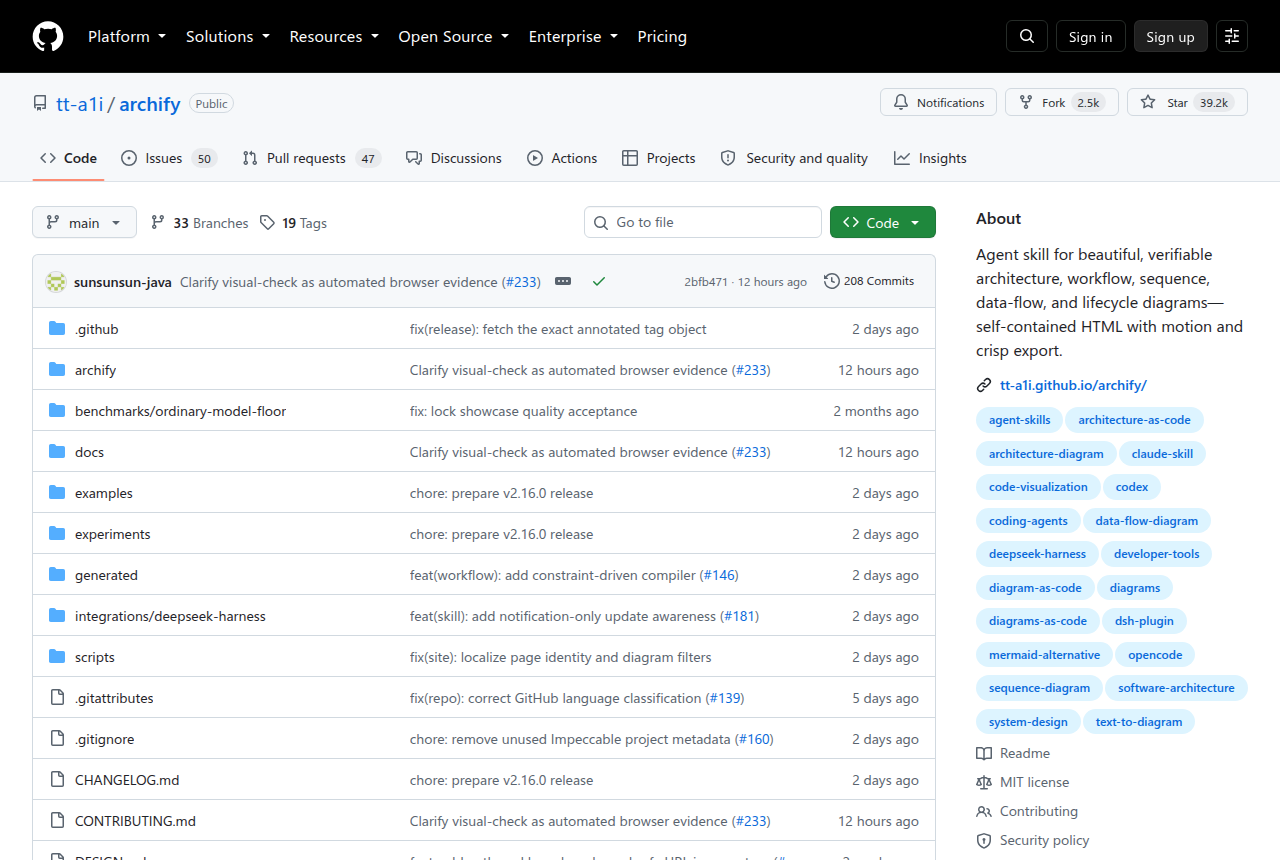Open the tt-a1i.github.io/archify/ link
1280x860 pixels.
1073,385
